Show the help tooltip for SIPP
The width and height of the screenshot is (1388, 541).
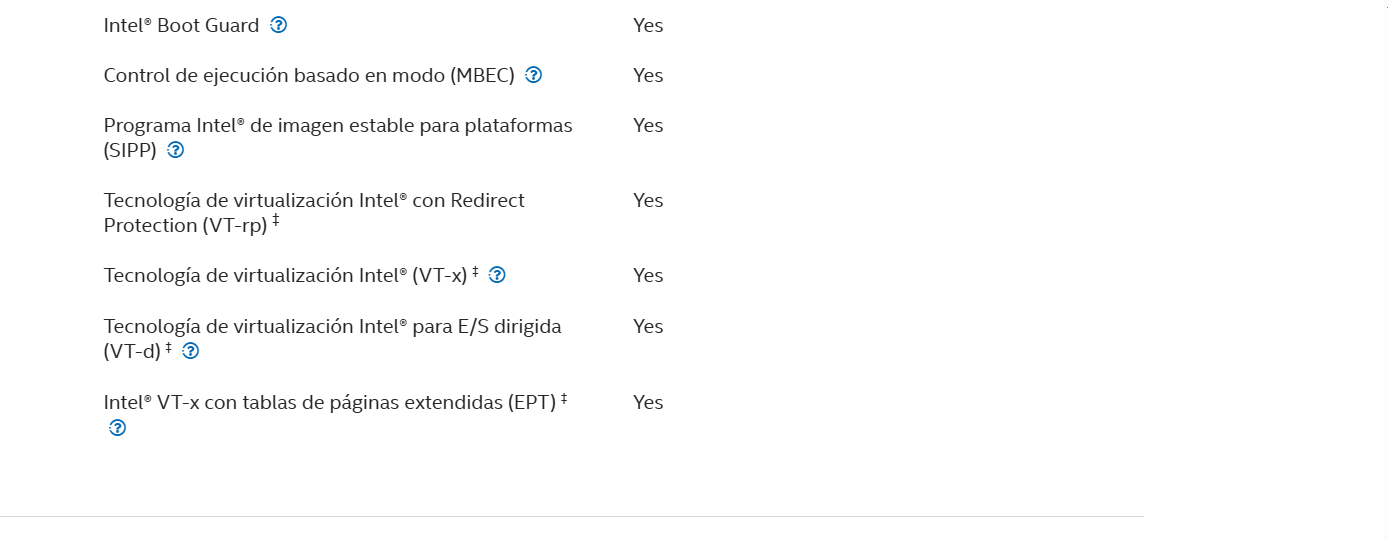[176, 150]
